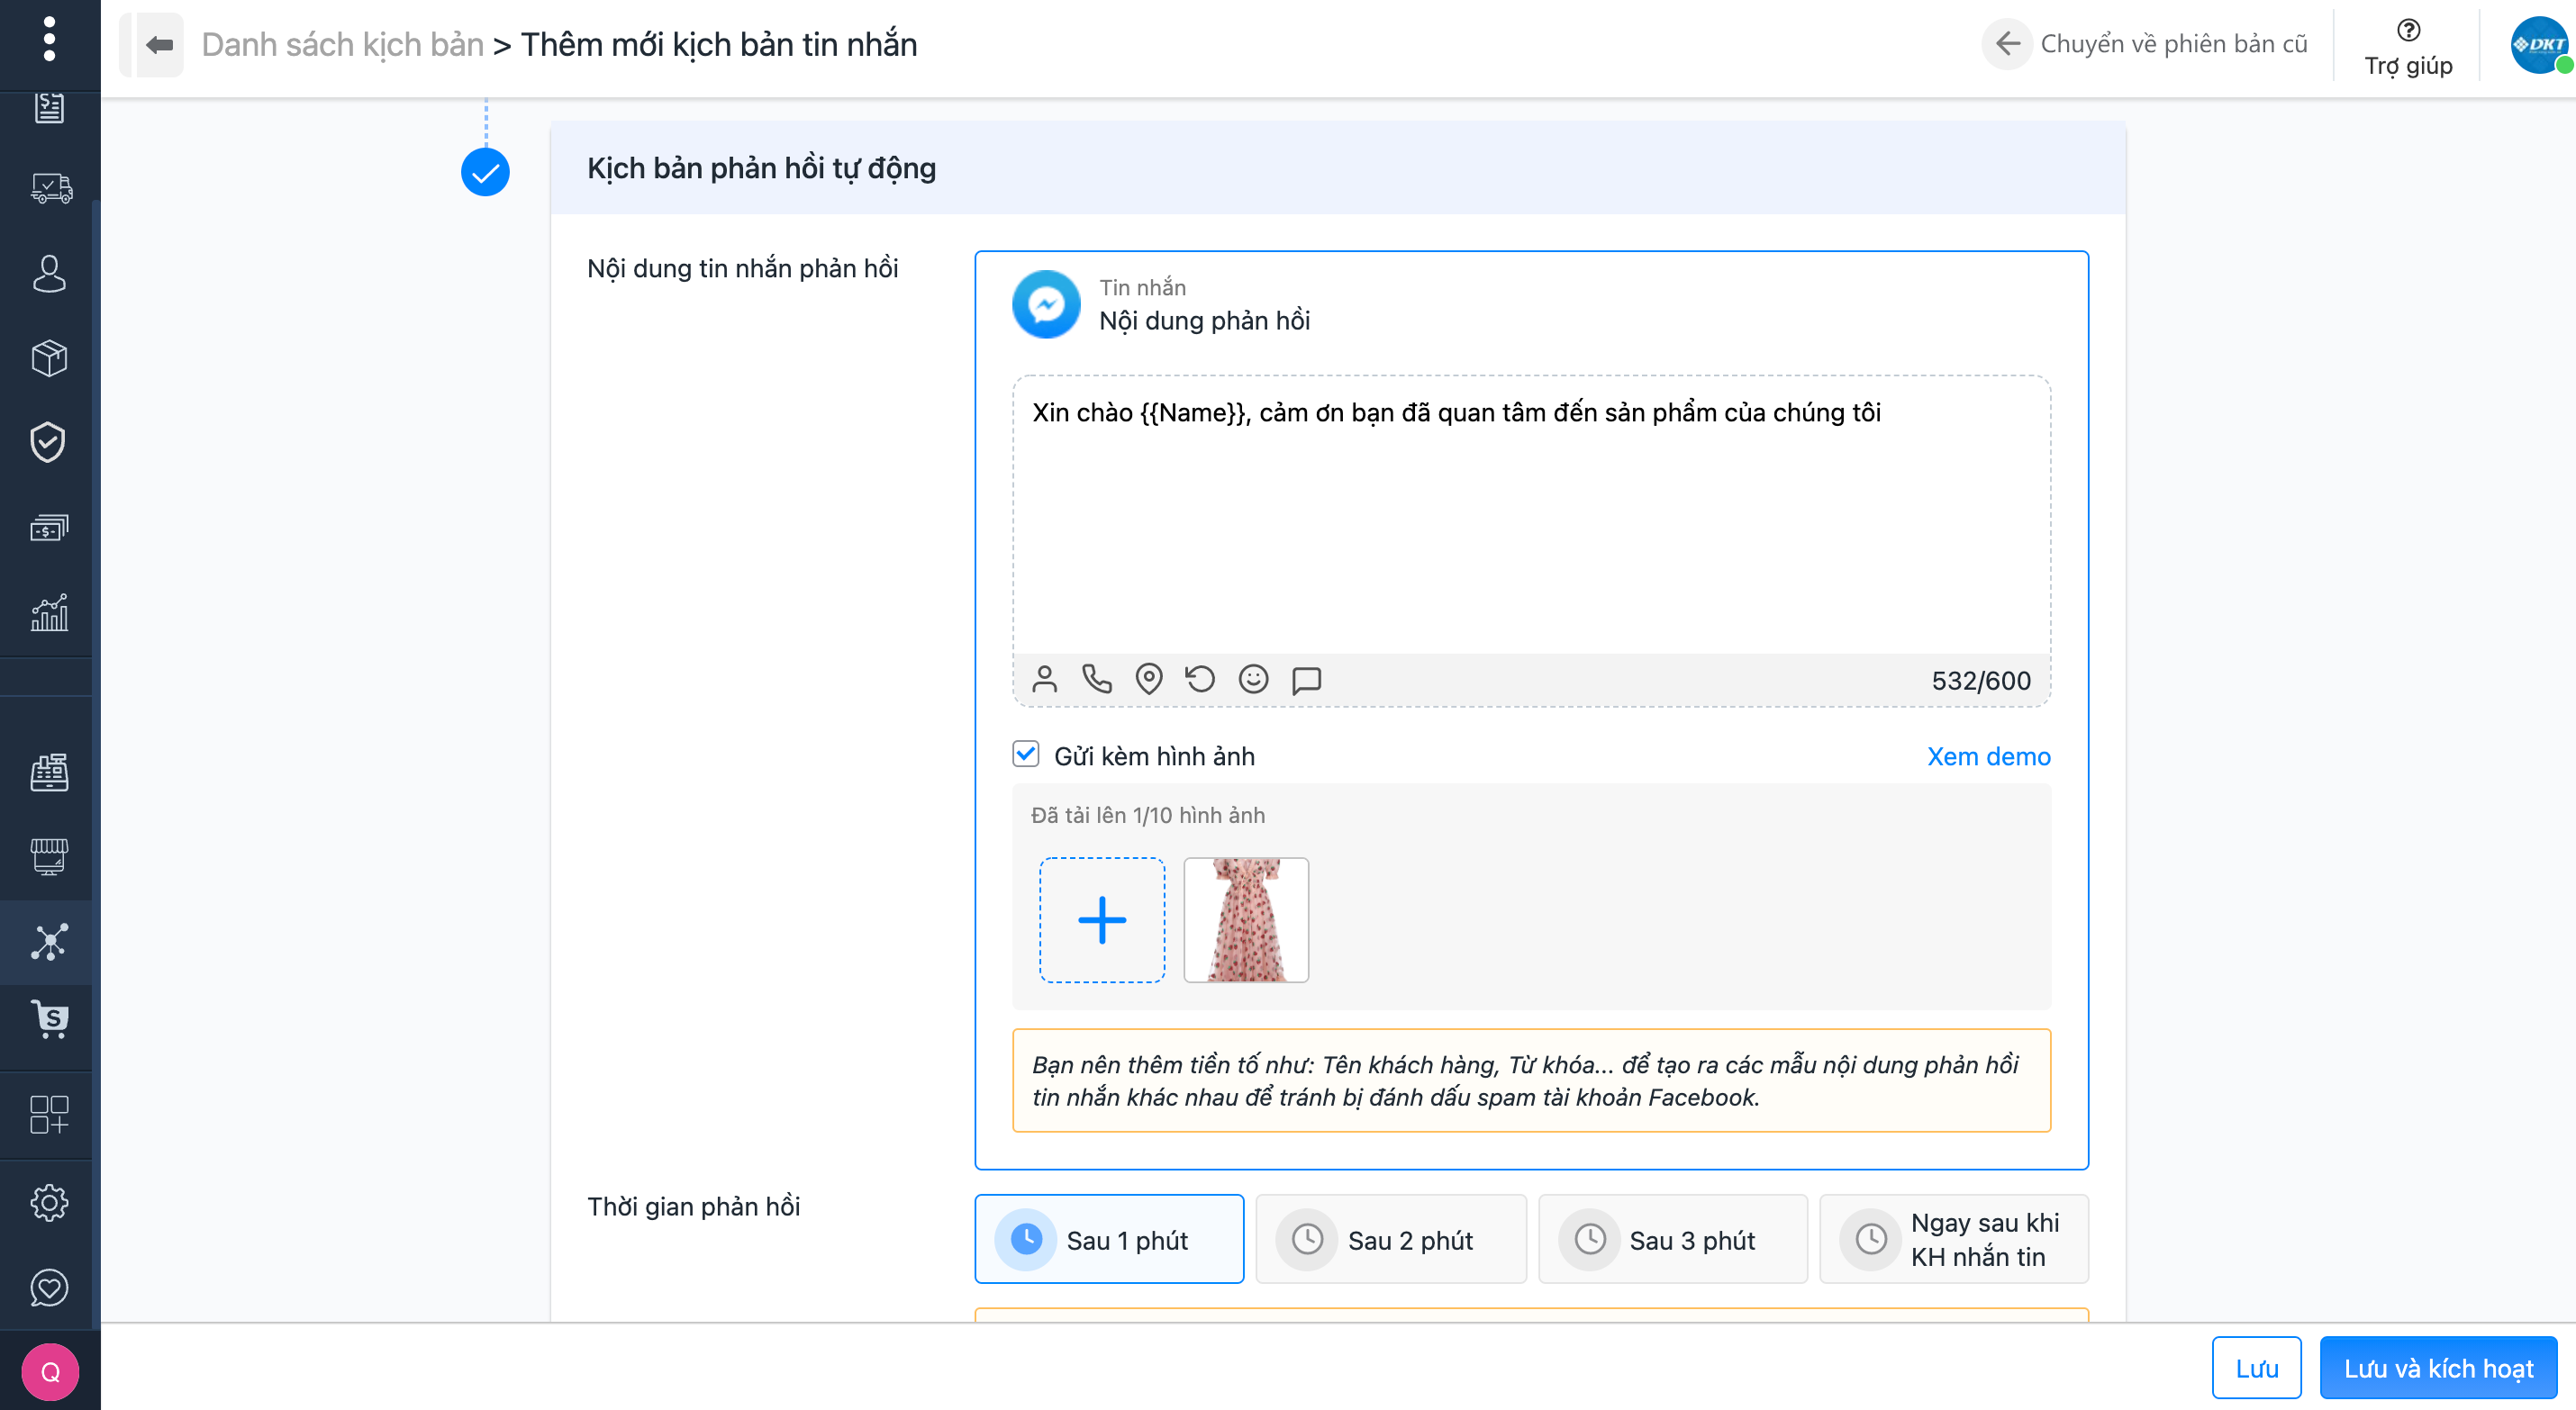
Task: Click the location pin icon in editor
Action: point(1149,680)
